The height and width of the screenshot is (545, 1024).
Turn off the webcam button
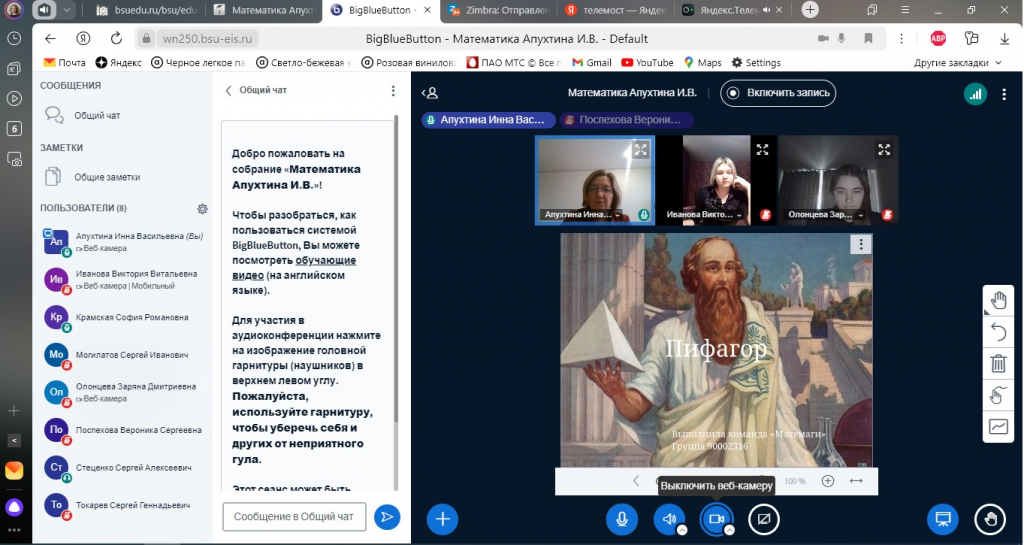[x=716, y=519]
